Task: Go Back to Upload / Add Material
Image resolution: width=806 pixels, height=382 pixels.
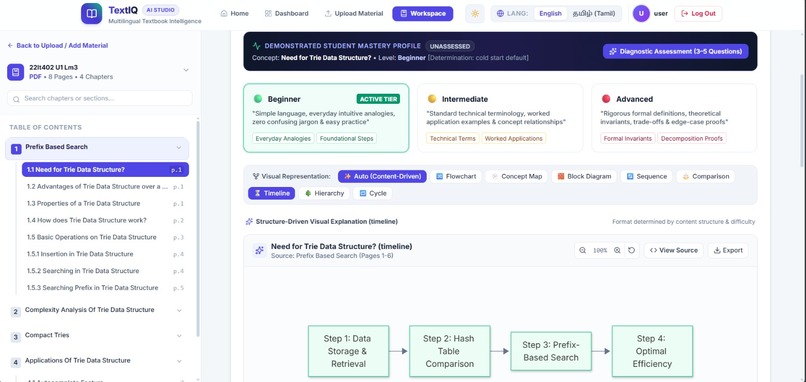Action: point(58,46)
